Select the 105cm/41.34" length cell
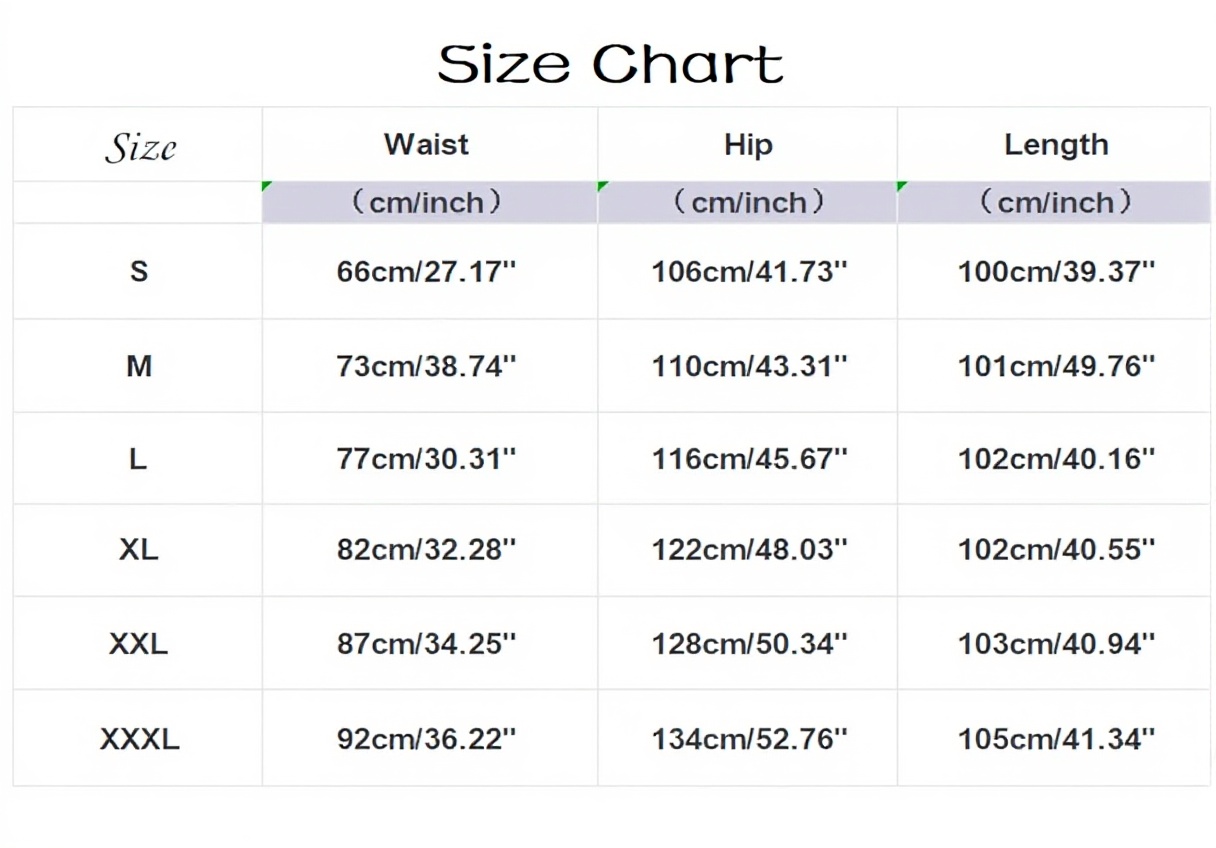Screen dimensions: 1216x848 [1056, 740]
